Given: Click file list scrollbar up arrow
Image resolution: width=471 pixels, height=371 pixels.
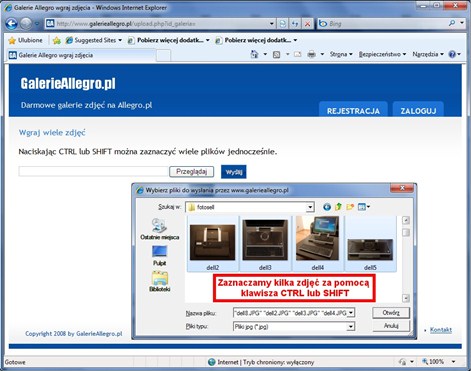Looking at the screenshot, I should click(406, 220).
